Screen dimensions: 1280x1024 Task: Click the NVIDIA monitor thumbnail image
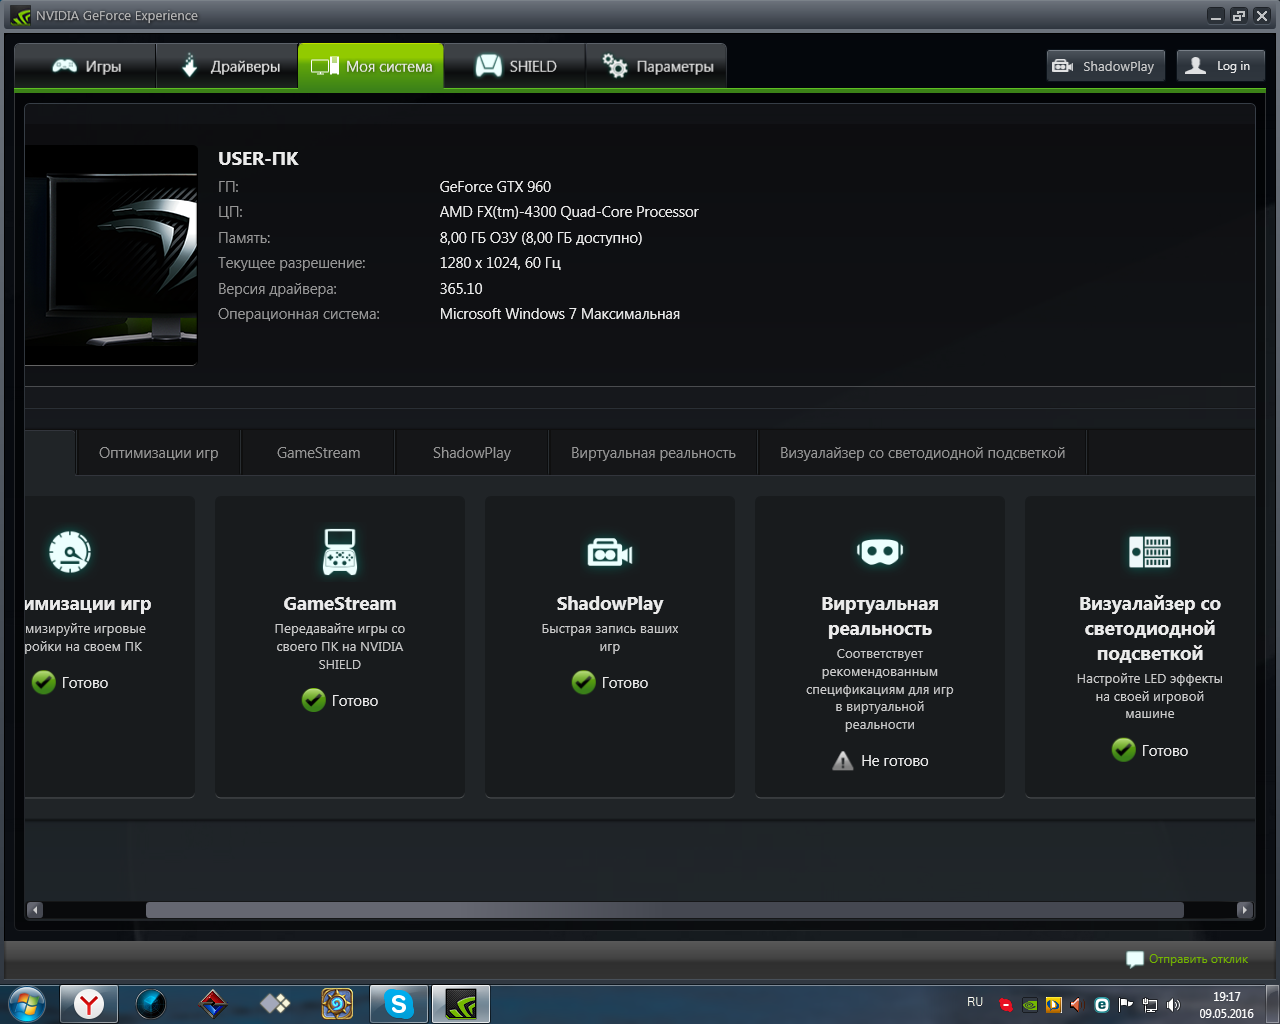tap(111, 255)
